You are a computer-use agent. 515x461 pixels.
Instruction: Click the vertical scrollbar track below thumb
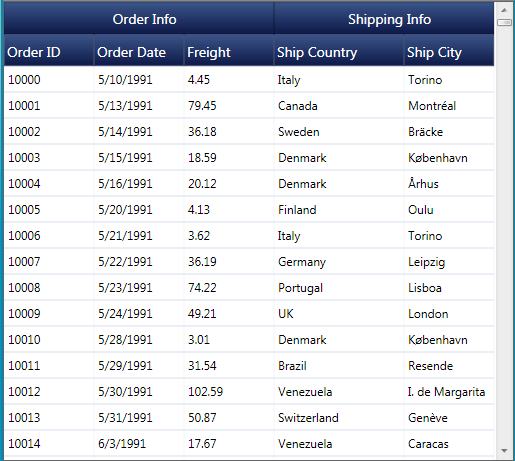pyautogui.click(x=504, y=233)
